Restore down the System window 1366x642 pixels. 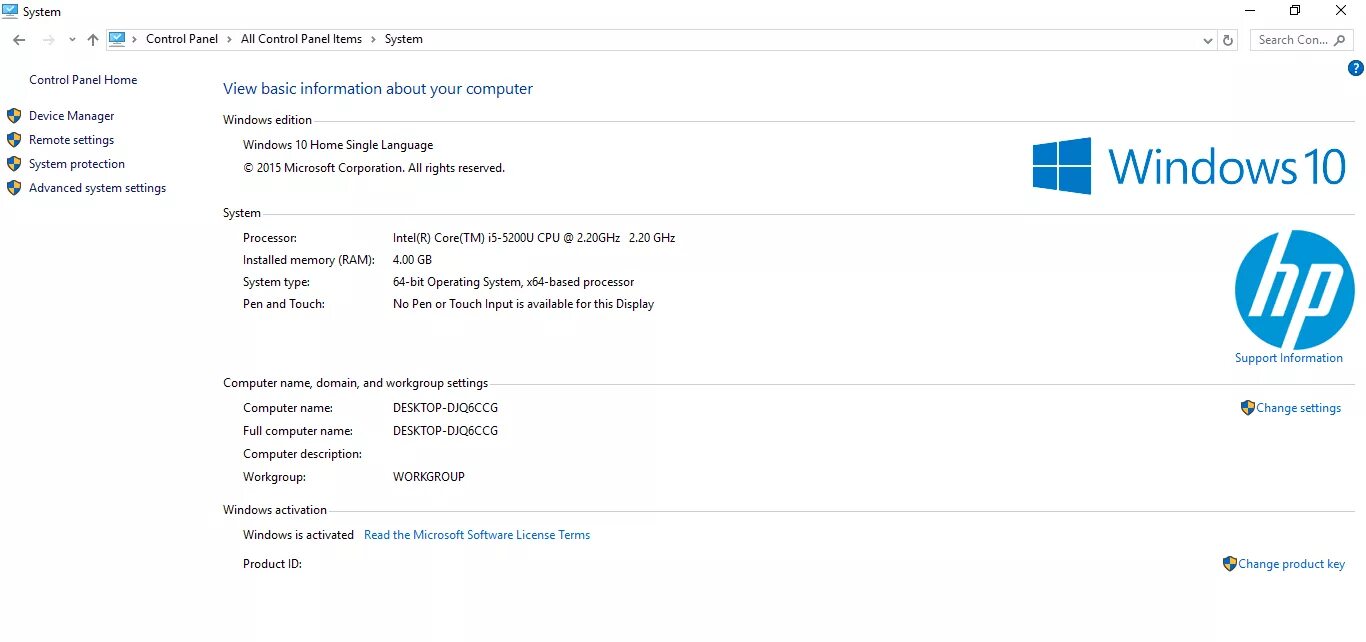[x=1295, y=11]
